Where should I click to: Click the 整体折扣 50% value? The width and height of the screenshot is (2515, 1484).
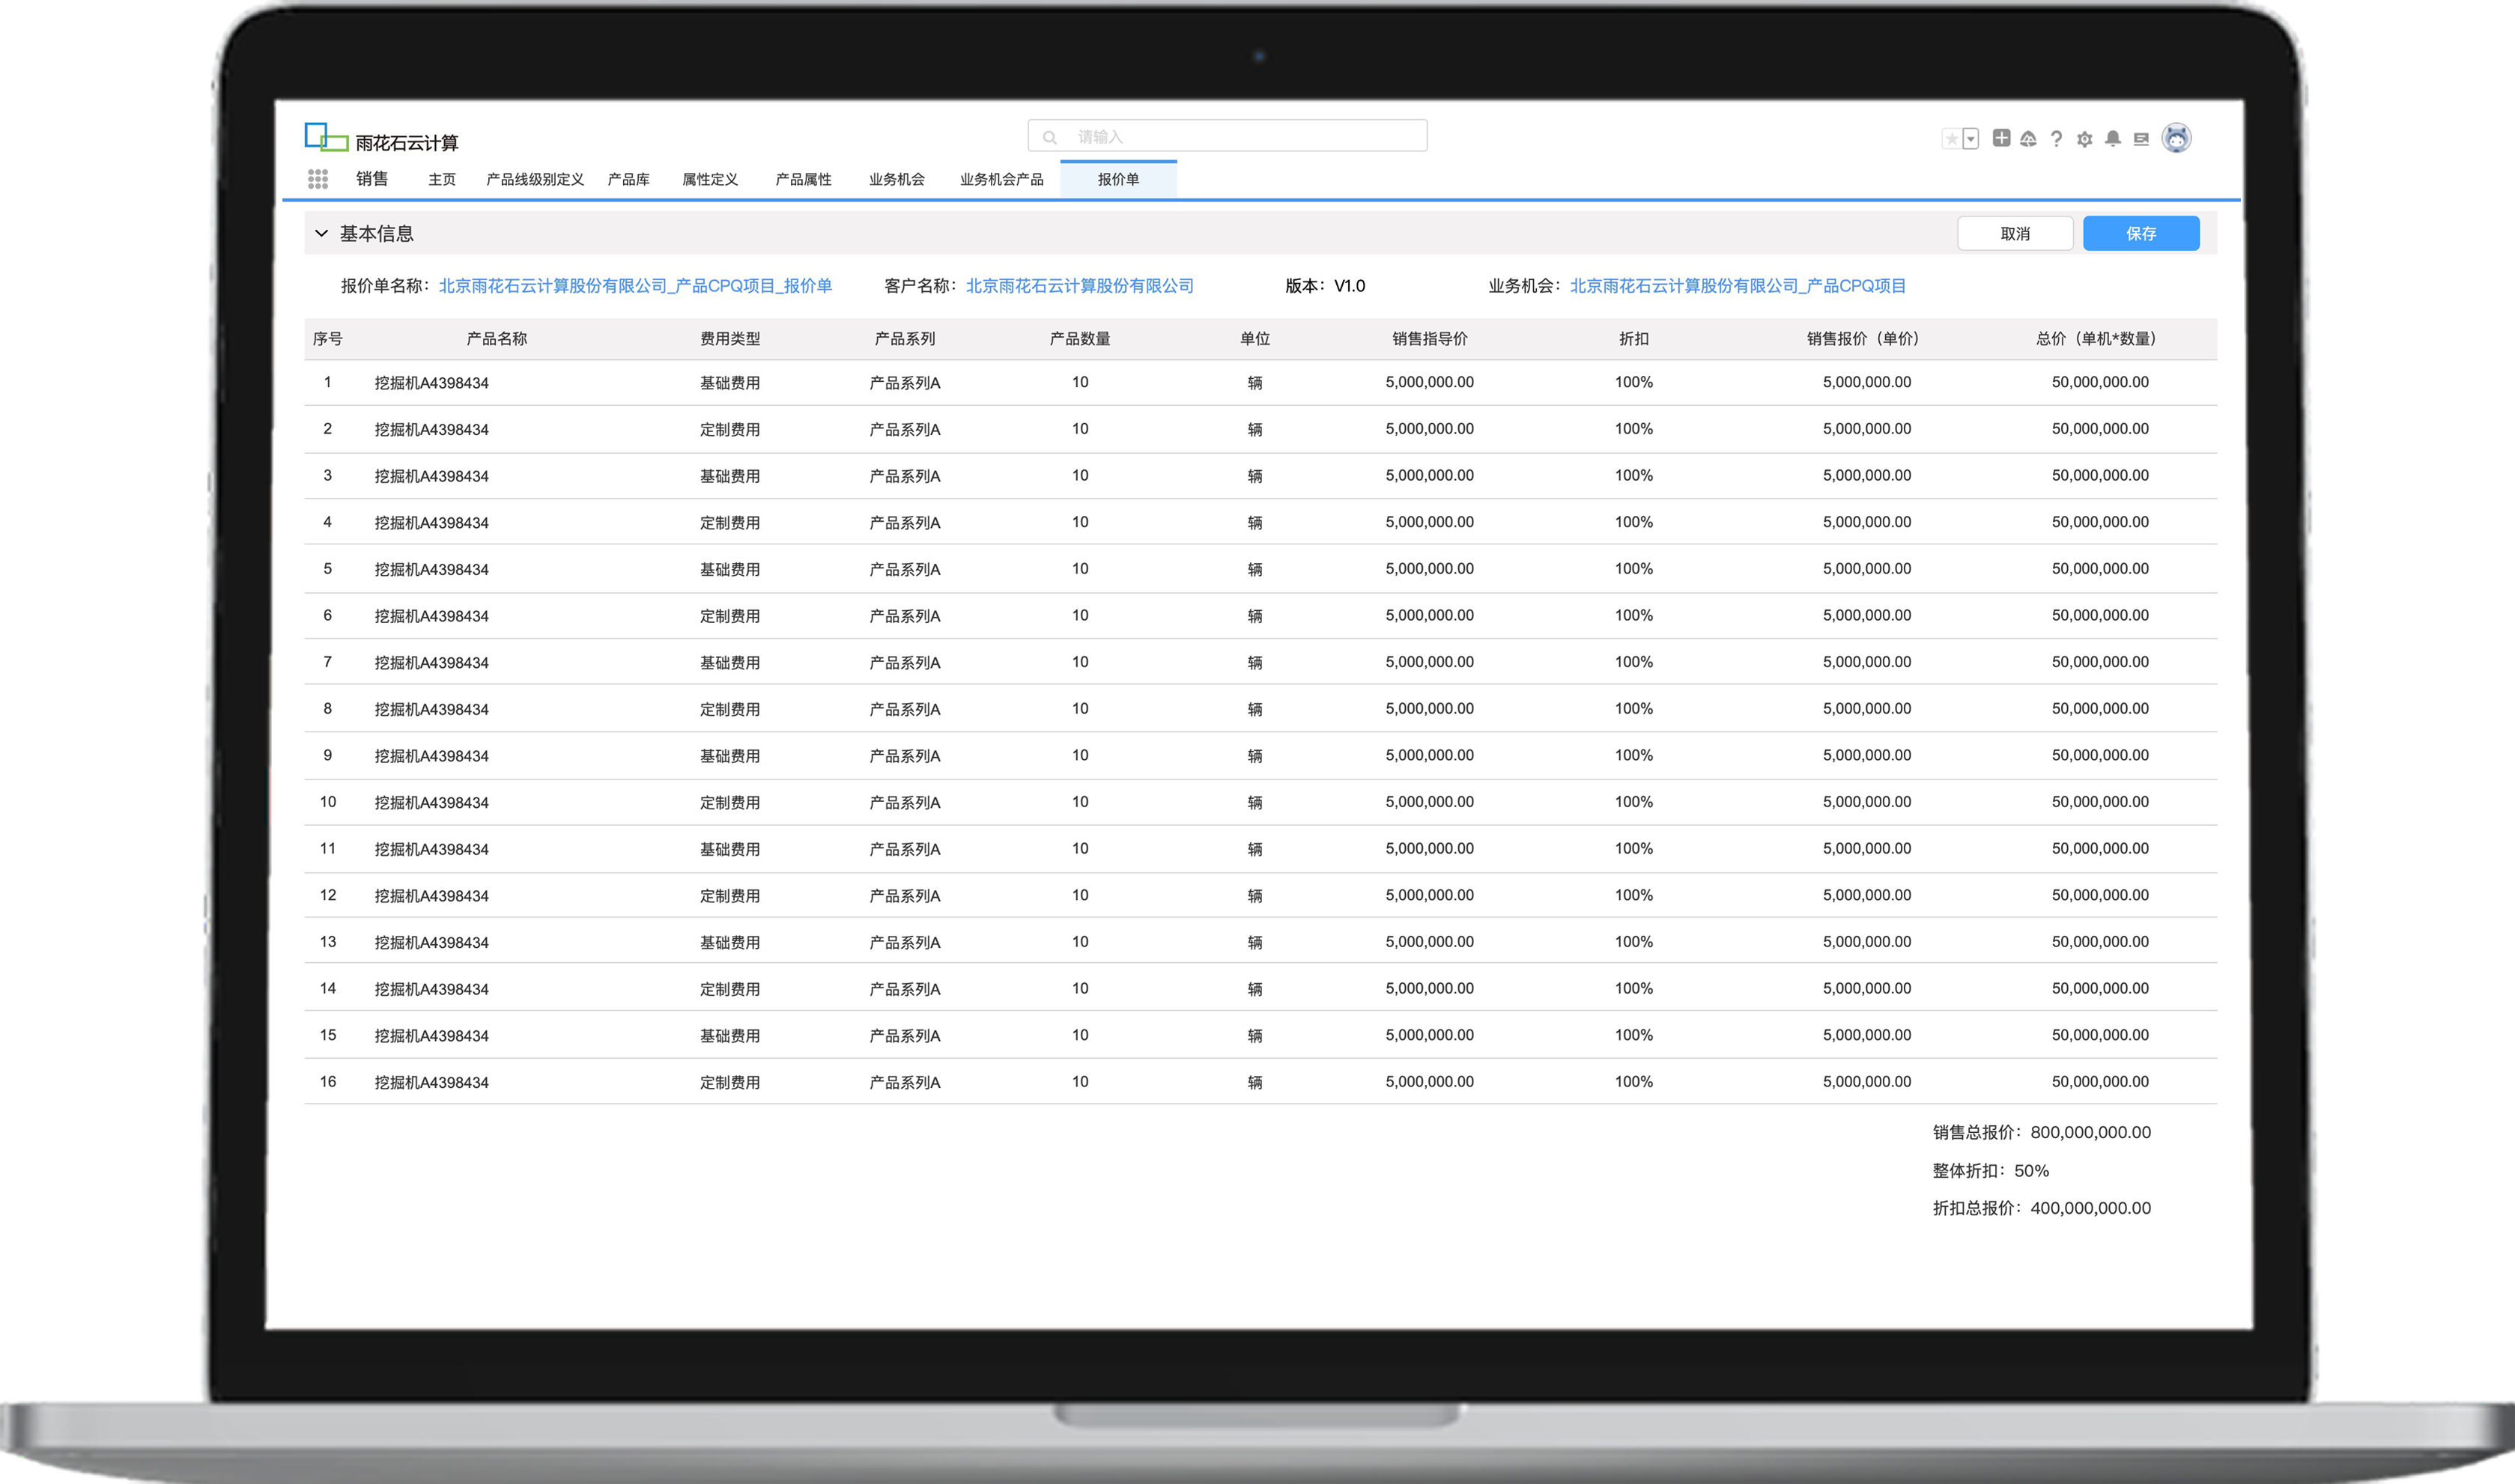pos(2031,1170)
